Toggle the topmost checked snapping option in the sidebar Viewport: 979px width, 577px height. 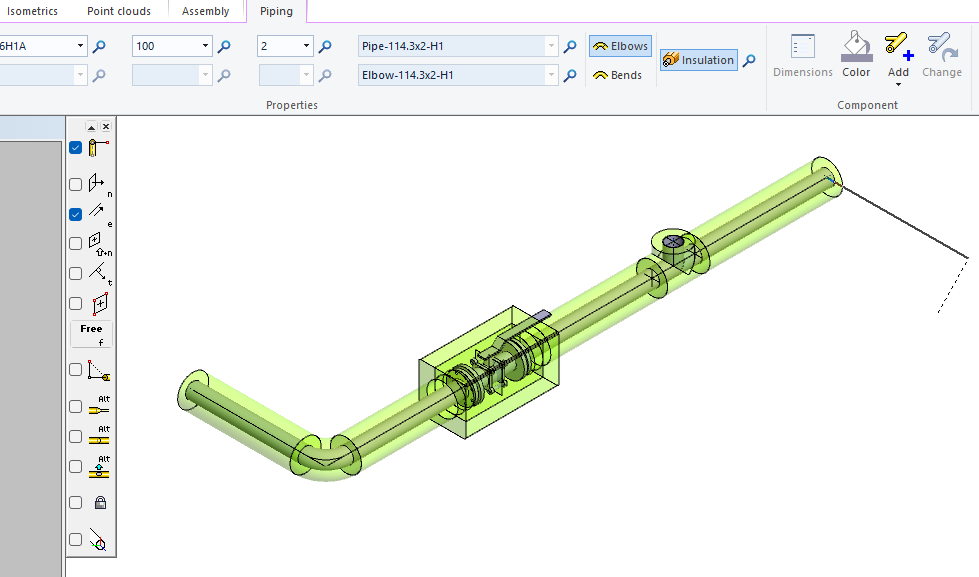click(x=75, y=147)
